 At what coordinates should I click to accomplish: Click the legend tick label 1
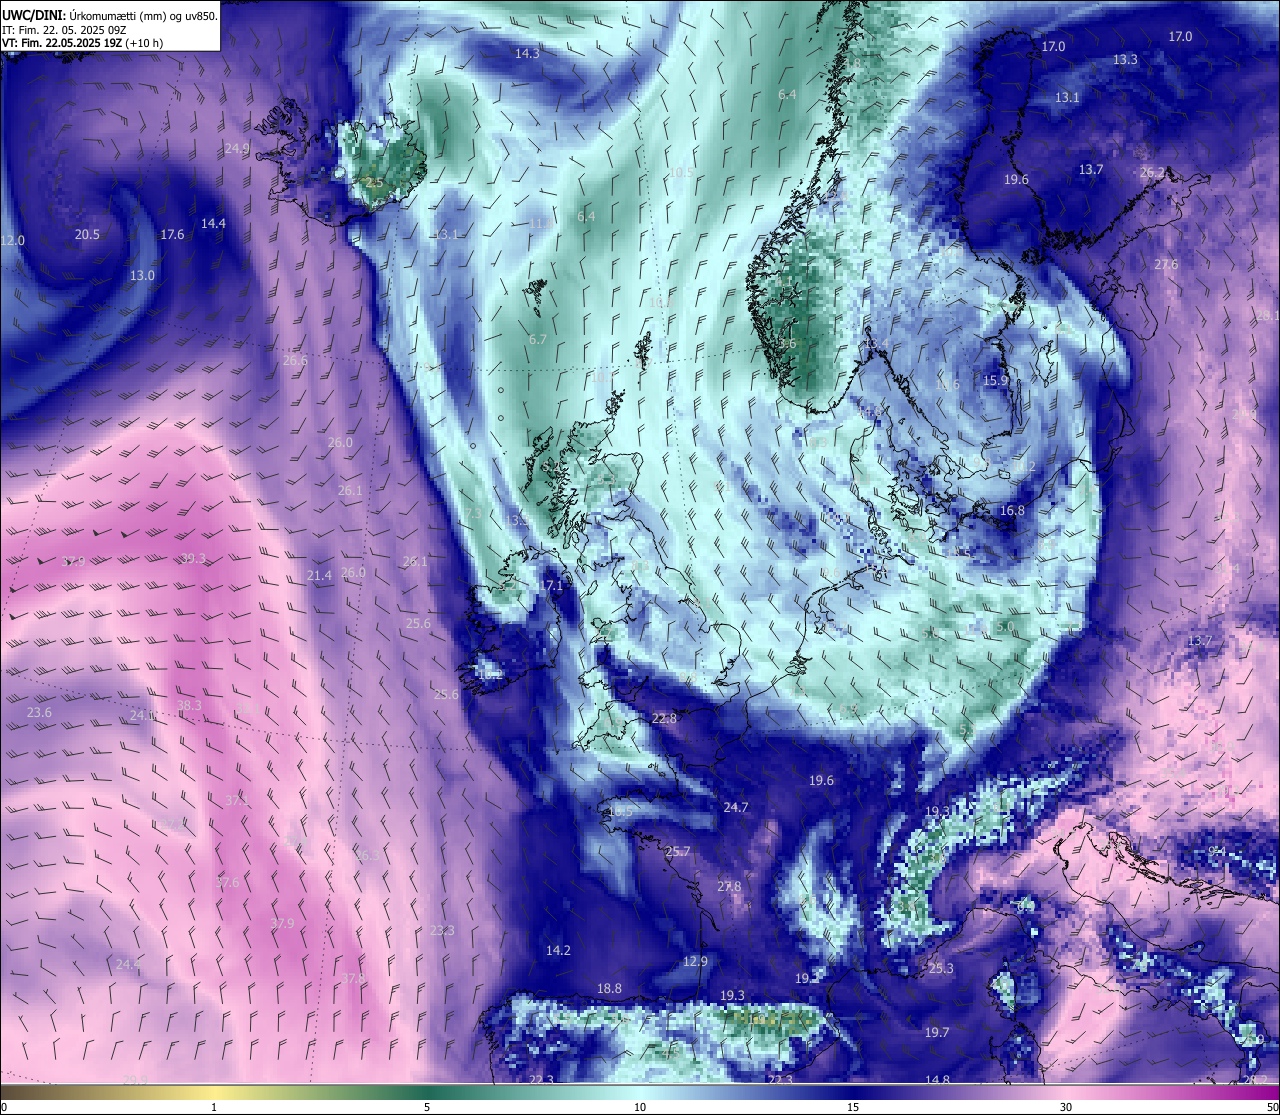214,1107
